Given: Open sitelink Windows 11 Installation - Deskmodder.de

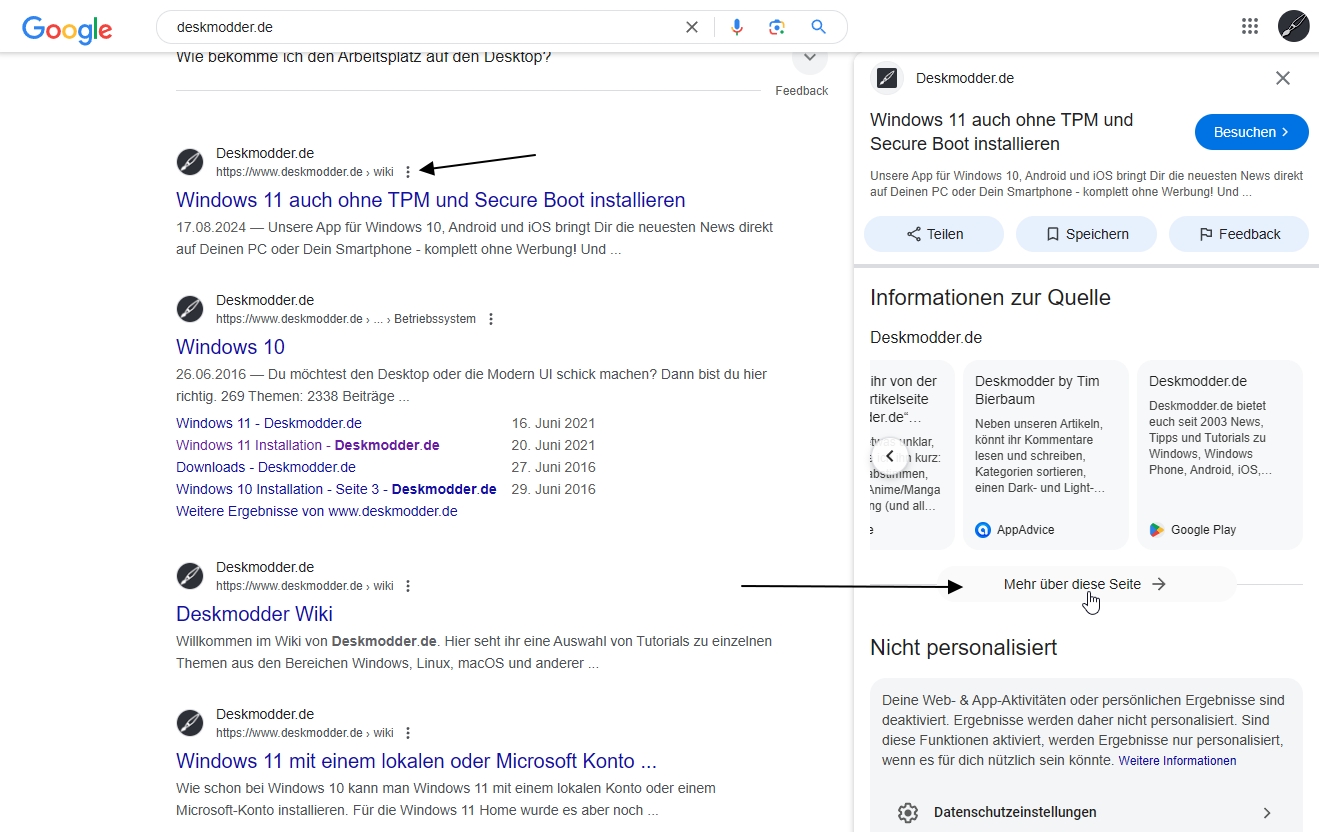Looking at the screenshot, I should click(x=307, y=445).
